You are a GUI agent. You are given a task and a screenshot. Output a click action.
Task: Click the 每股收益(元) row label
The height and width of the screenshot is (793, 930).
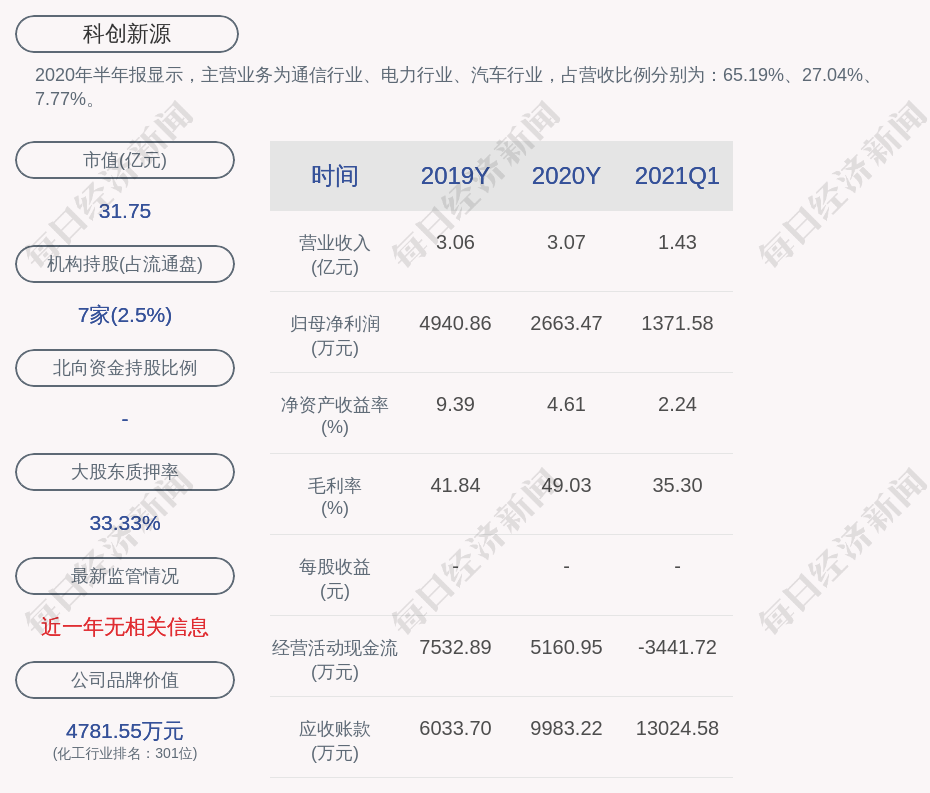click(335, 579)
